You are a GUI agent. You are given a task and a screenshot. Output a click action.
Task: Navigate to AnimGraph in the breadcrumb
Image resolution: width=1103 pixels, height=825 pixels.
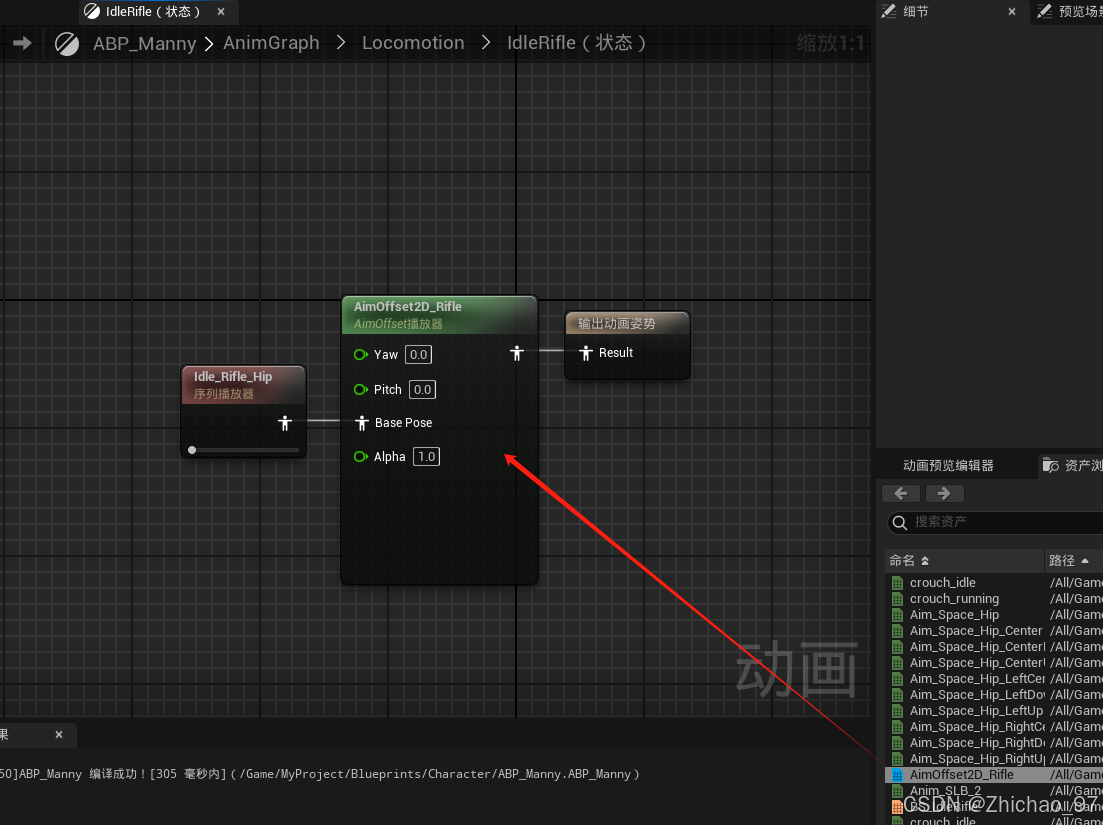point(271,43)
